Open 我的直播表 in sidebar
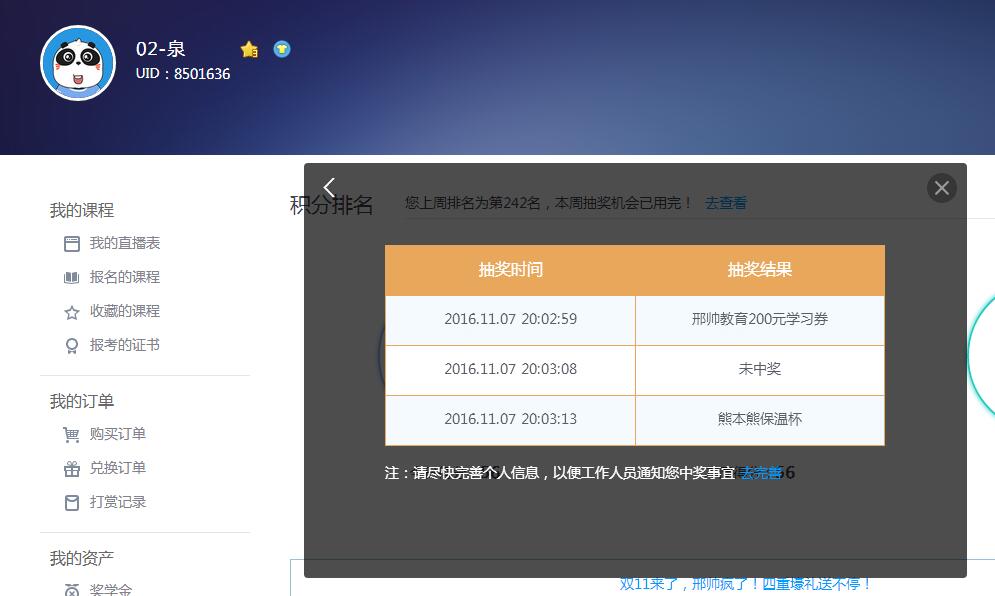The image size is (995, 596). (x=124, y=243)
